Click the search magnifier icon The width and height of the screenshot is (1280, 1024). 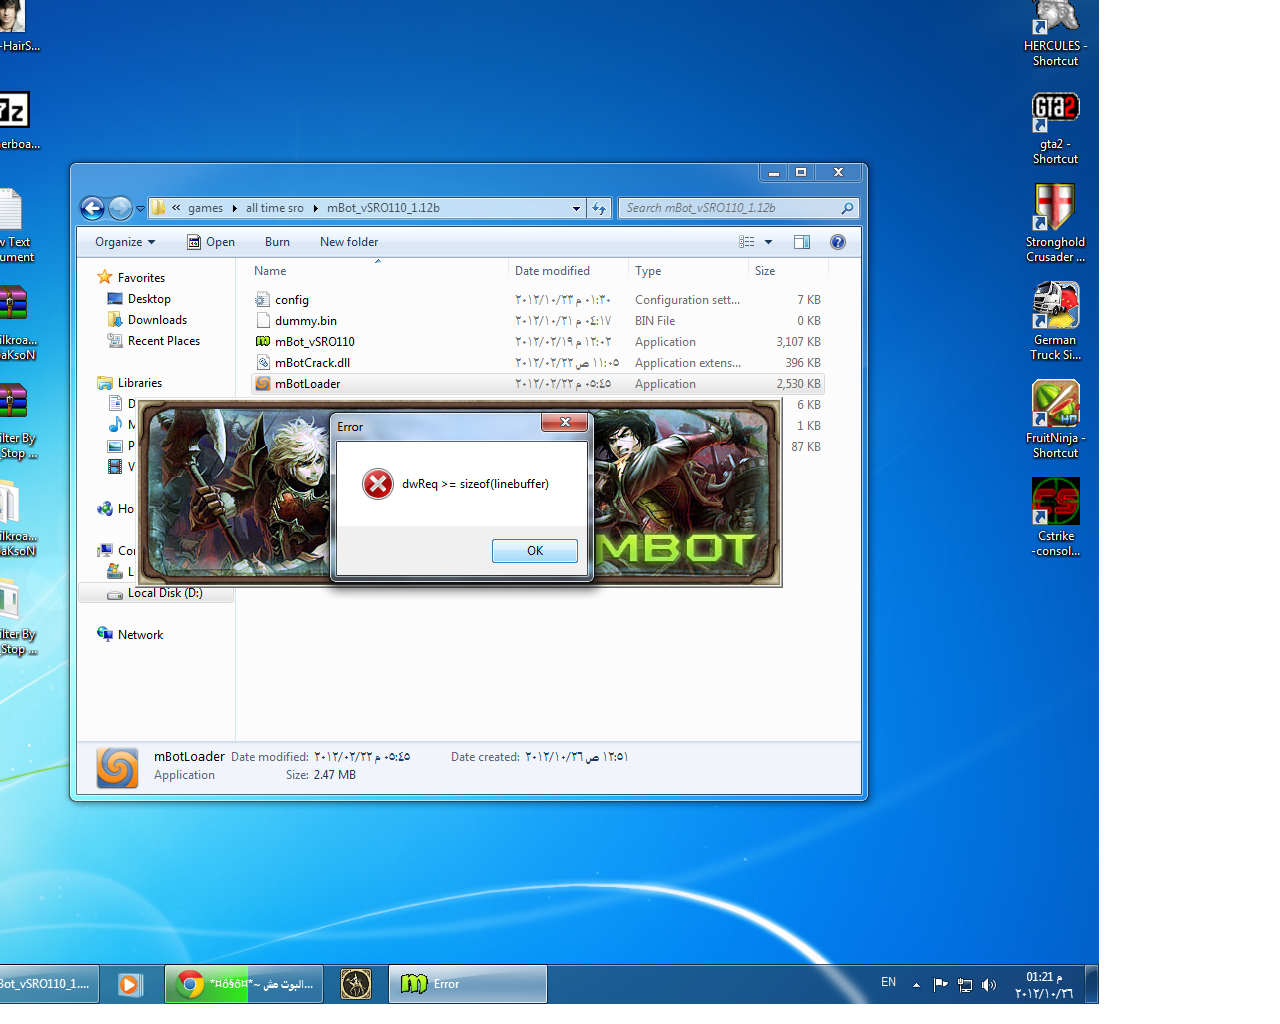pyautogui.click(x=847, y=208)
